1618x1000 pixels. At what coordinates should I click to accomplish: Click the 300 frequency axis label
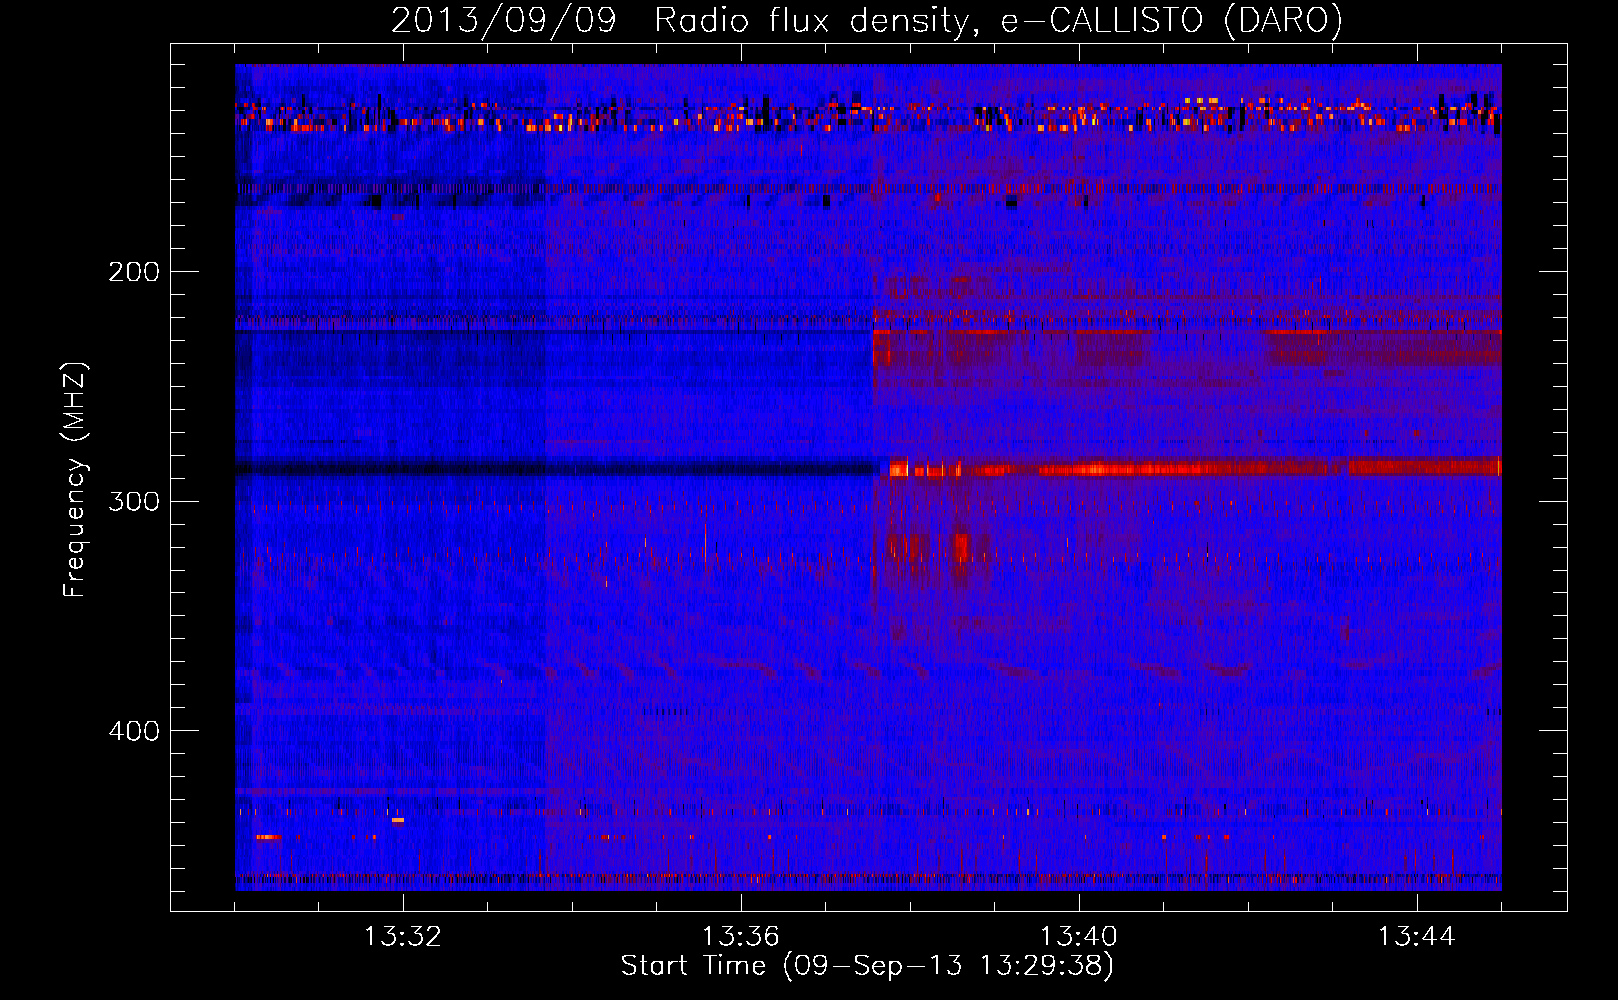(134, 501)
